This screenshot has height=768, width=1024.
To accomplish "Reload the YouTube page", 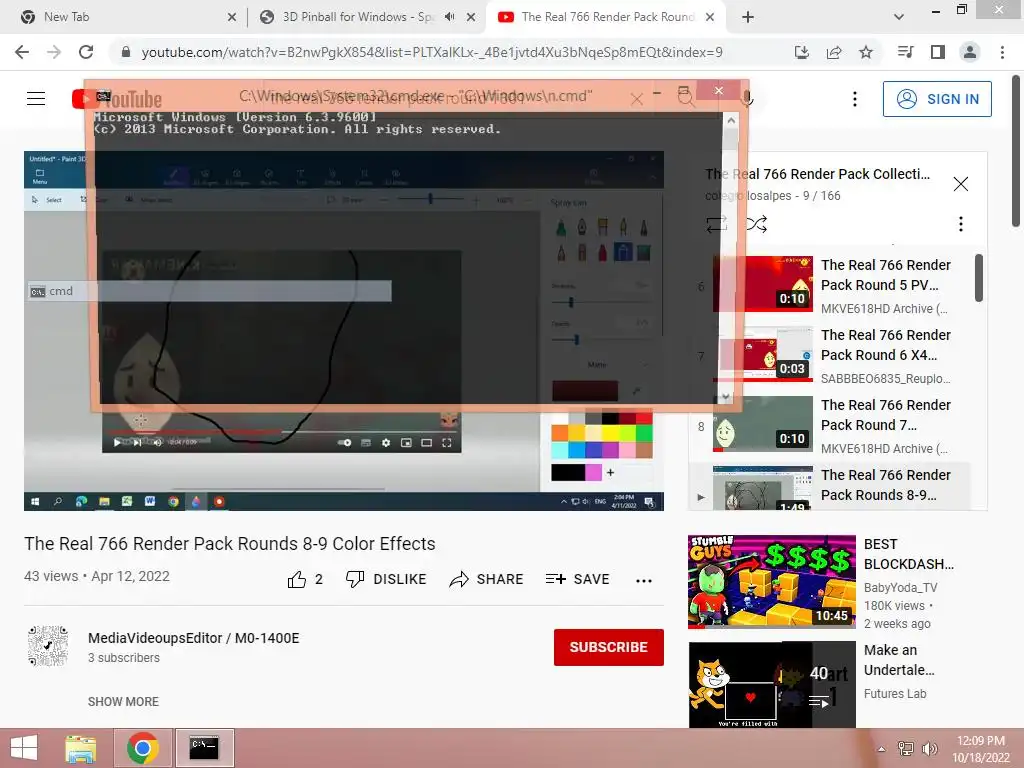I will click(x=86, y=52).
